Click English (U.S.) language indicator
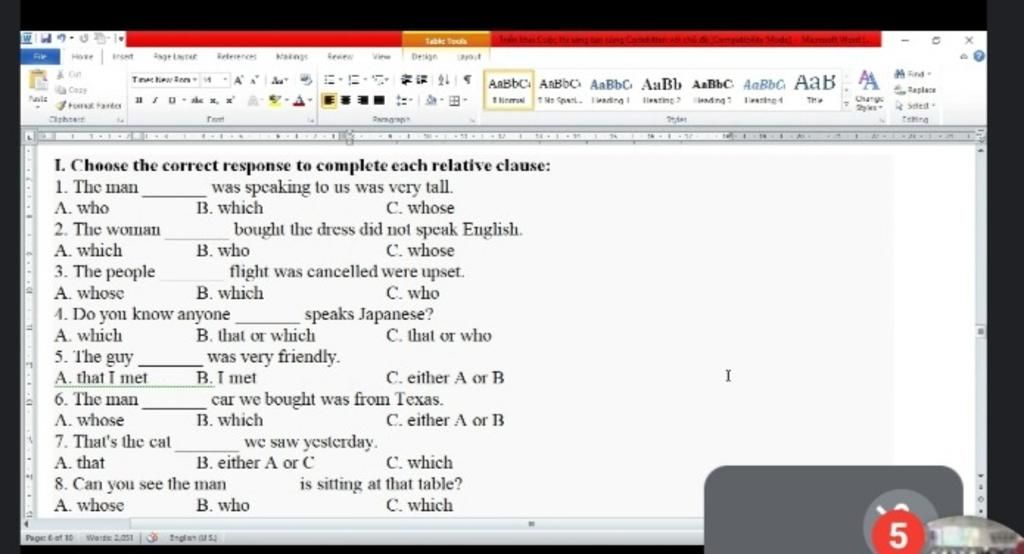Viewport: 1024px width, 554px height. coord(193,538)
